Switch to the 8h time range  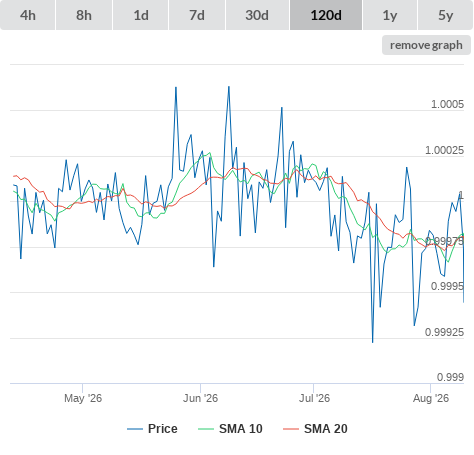coord(84,15)
